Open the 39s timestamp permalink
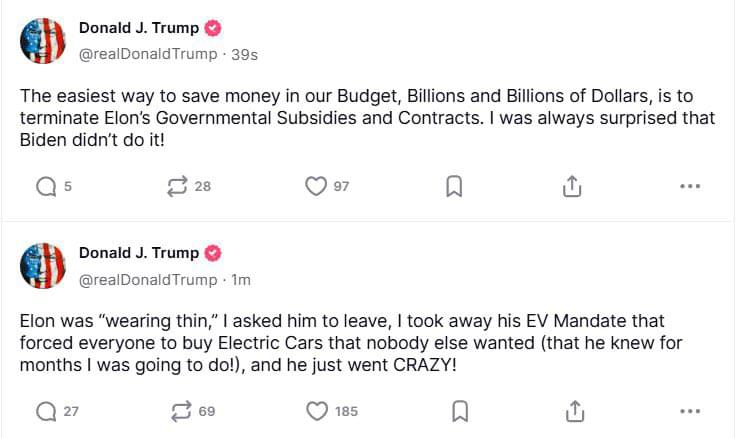This screenshot has height=438, width=744. tap(244, 55)
